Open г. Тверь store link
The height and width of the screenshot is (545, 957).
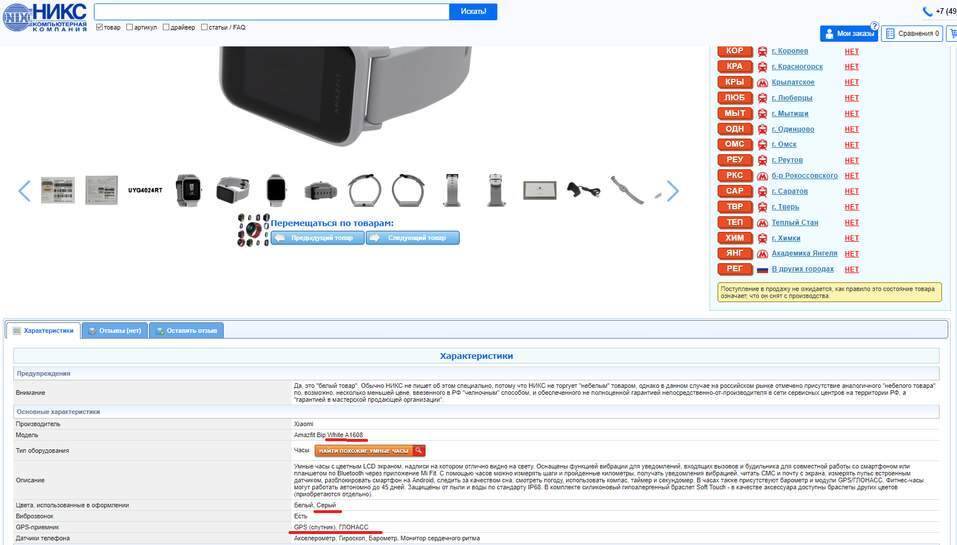point(785,207)
